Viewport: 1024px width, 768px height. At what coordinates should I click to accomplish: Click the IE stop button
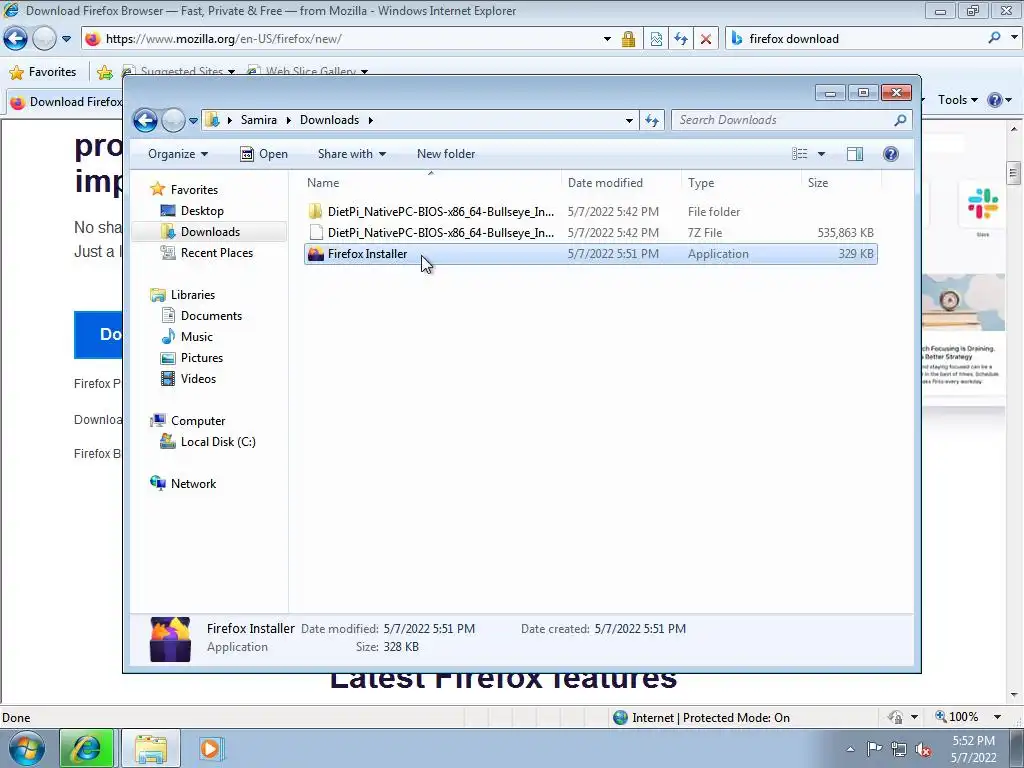click(705, 39)
